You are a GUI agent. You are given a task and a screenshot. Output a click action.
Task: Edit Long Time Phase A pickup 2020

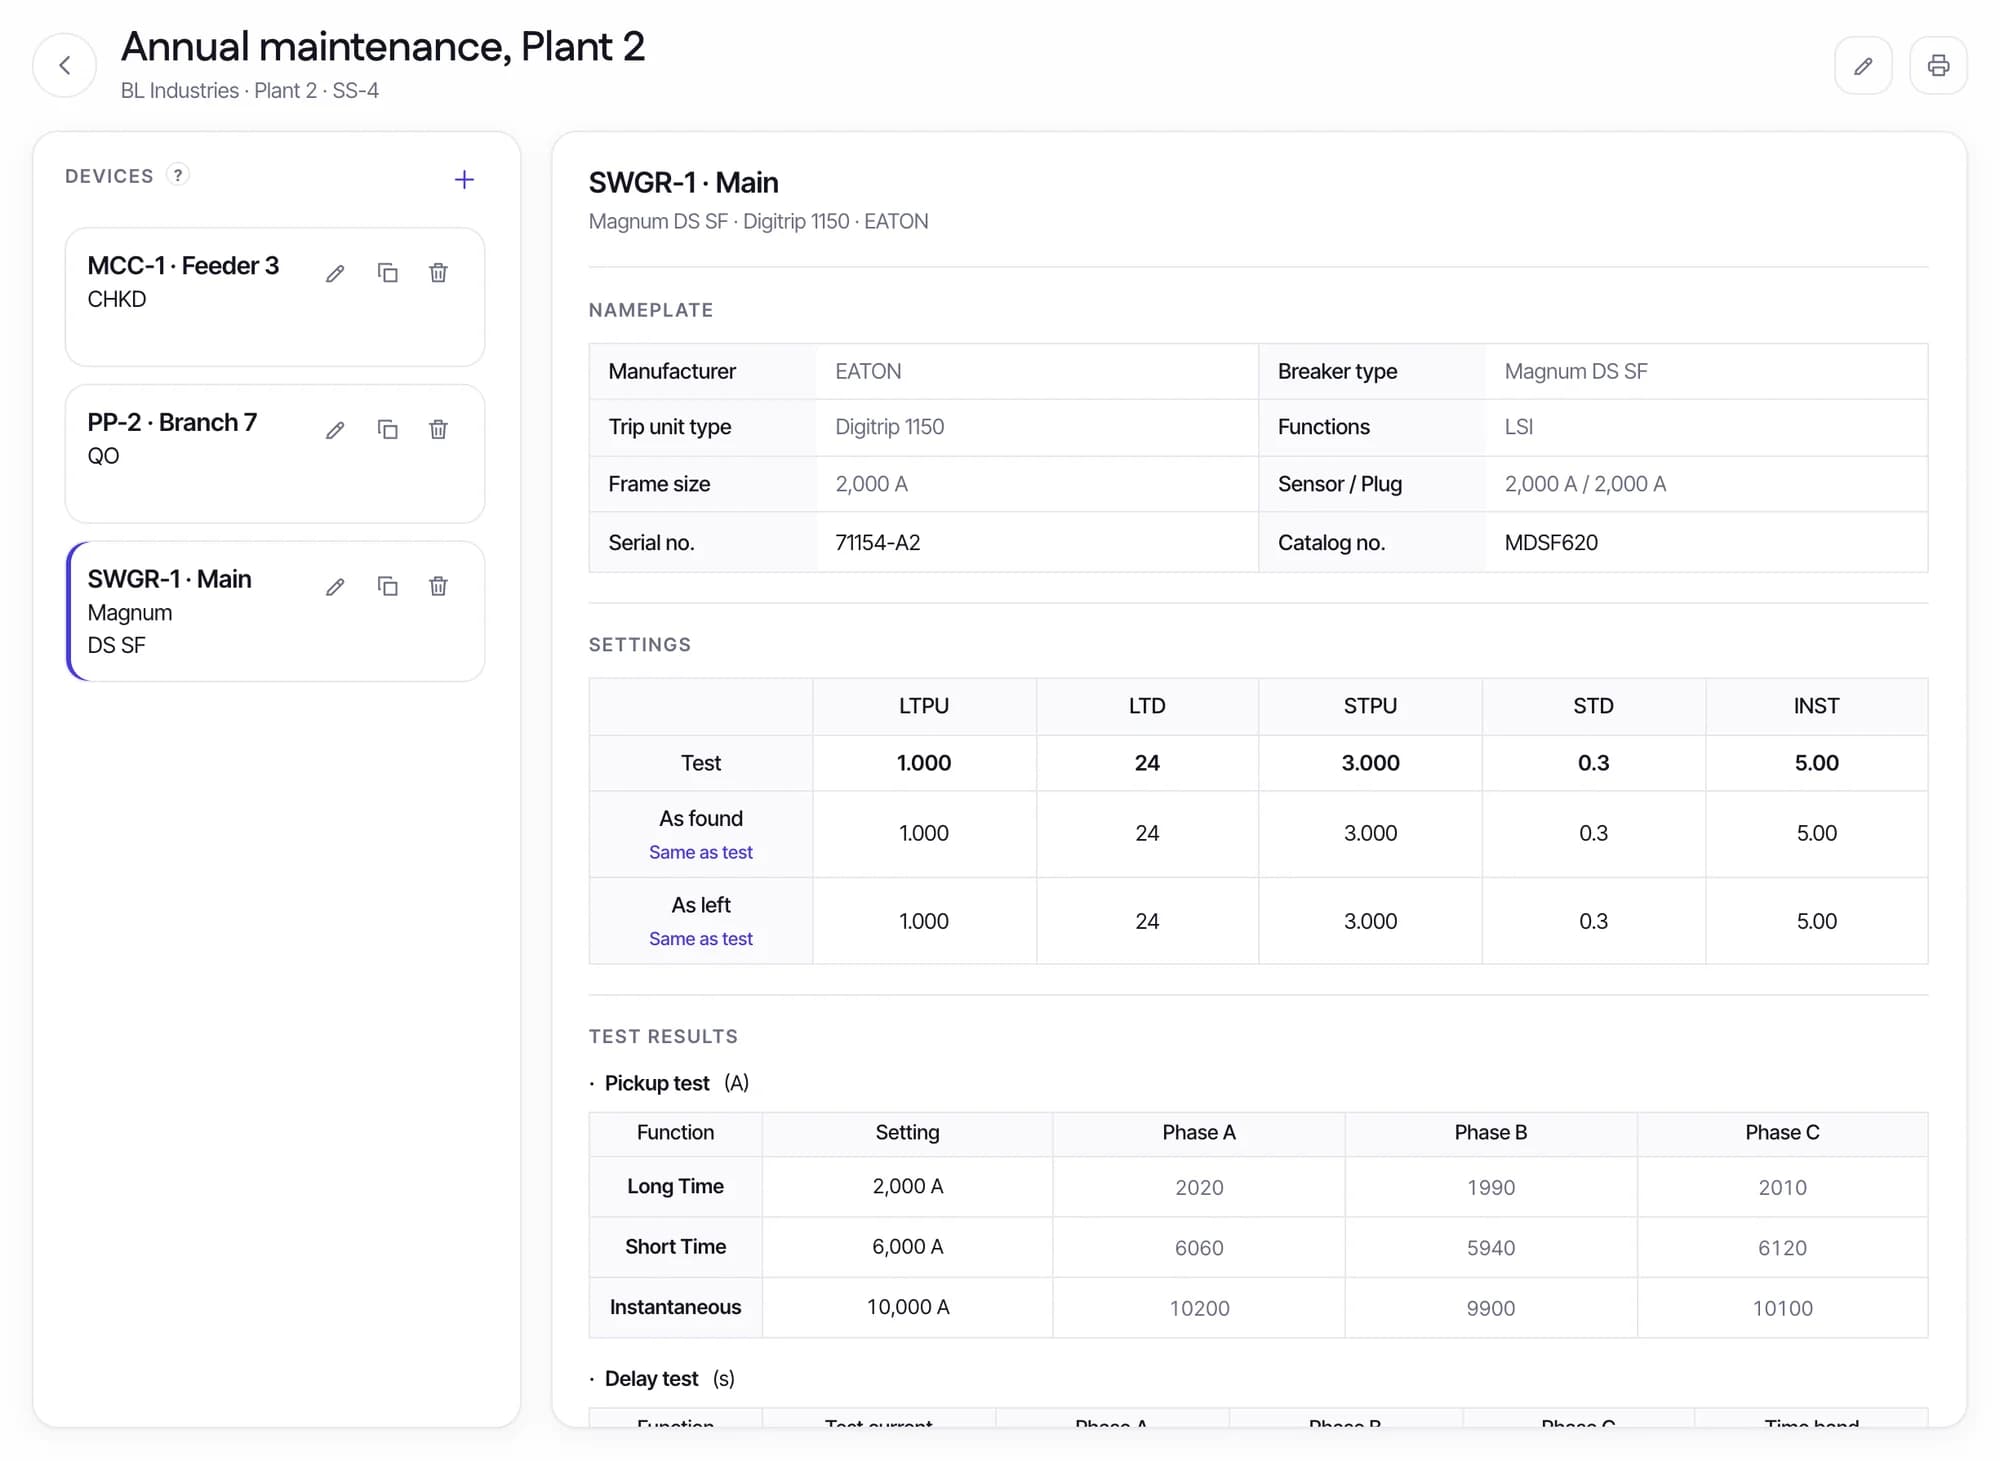pyautogui.click(x=1199, y=1187)
